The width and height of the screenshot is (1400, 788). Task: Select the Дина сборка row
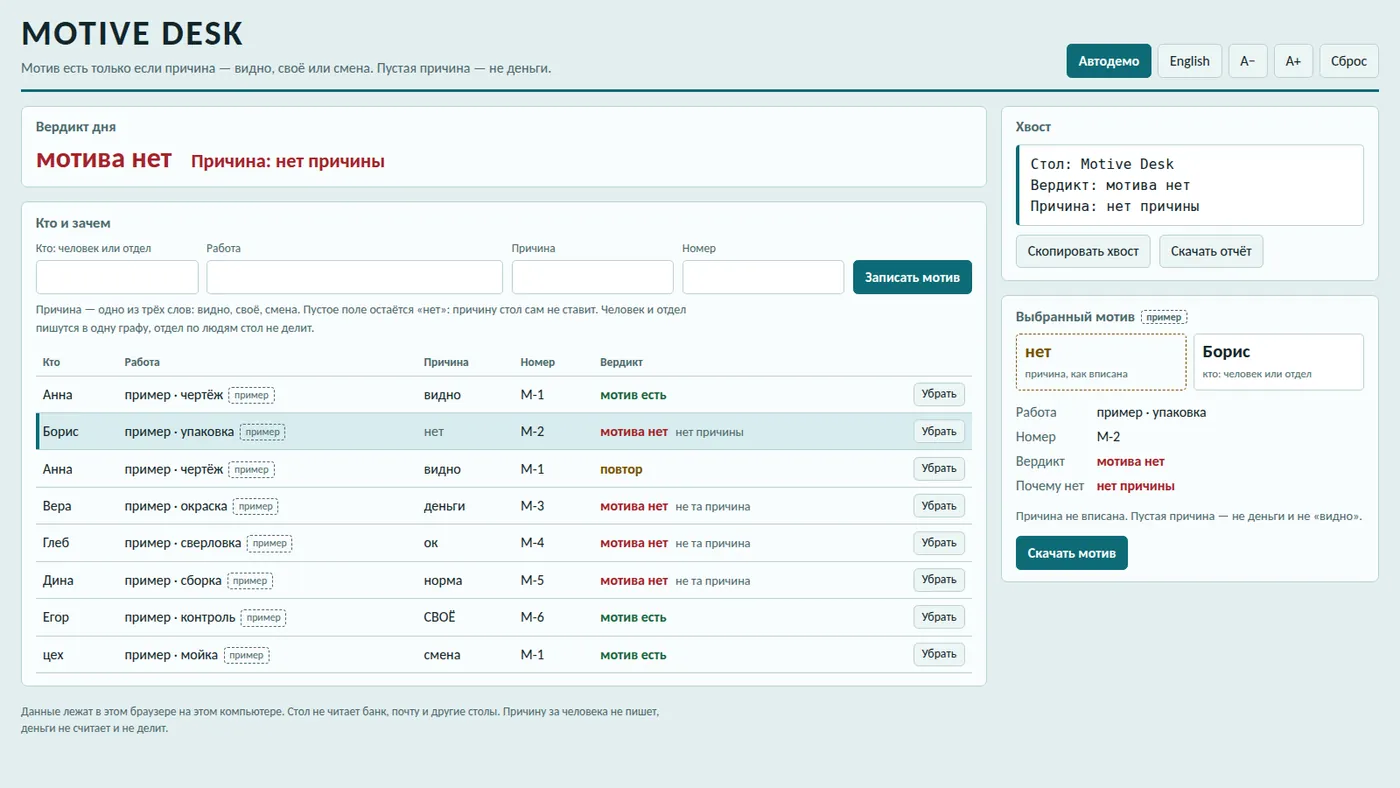(504, 580)
